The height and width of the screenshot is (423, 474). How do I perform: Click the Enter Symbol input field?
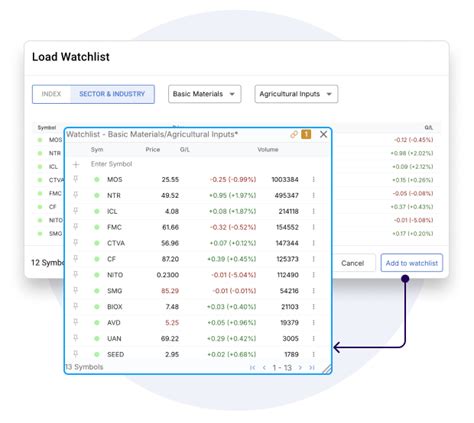pos(112,164)
